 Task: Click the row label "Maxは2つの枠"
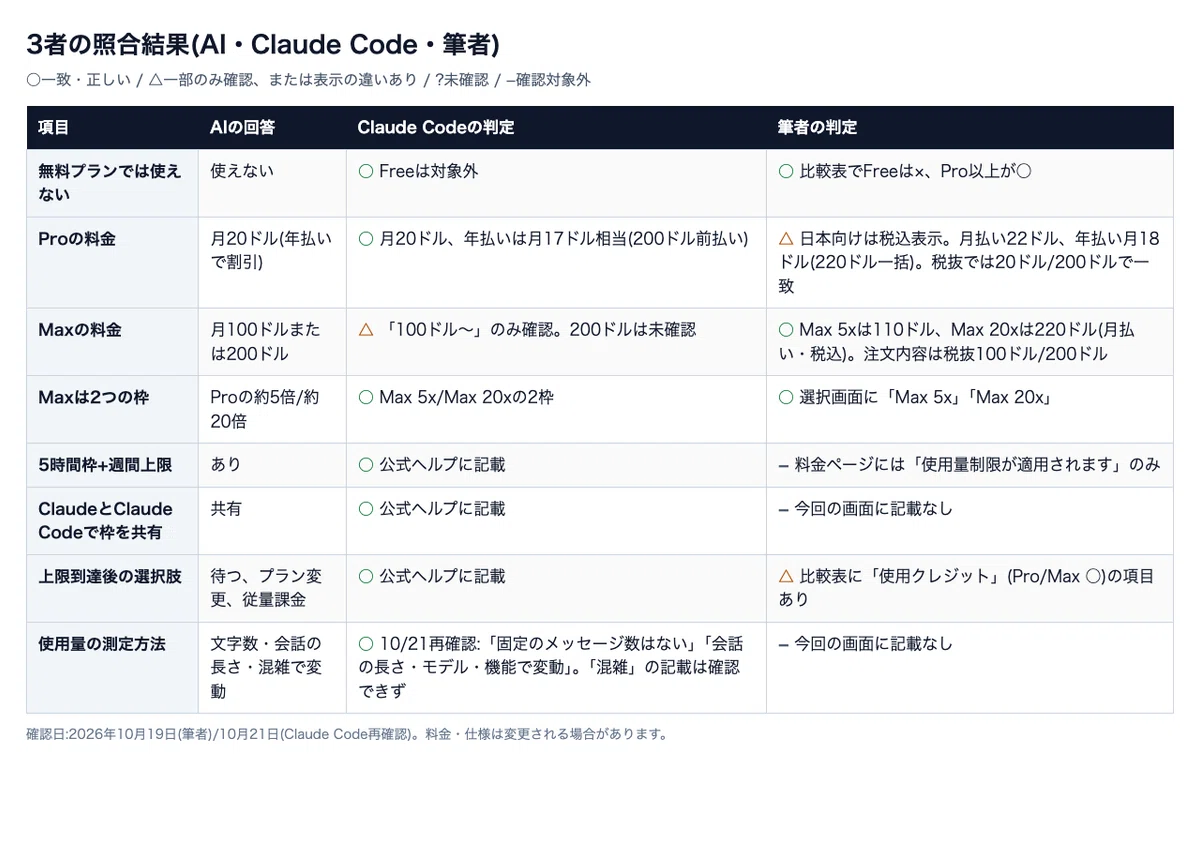tap(112, 409)
